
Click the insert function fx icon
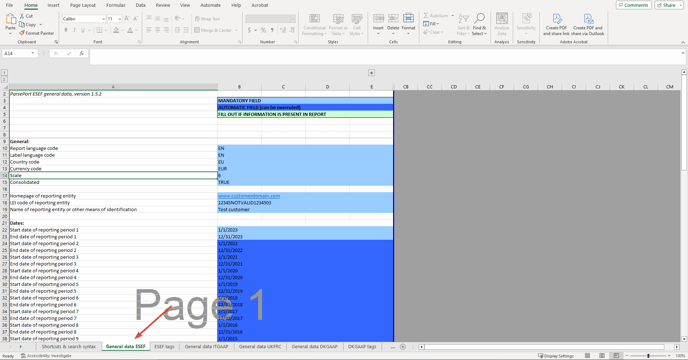[x=82, y=53]
